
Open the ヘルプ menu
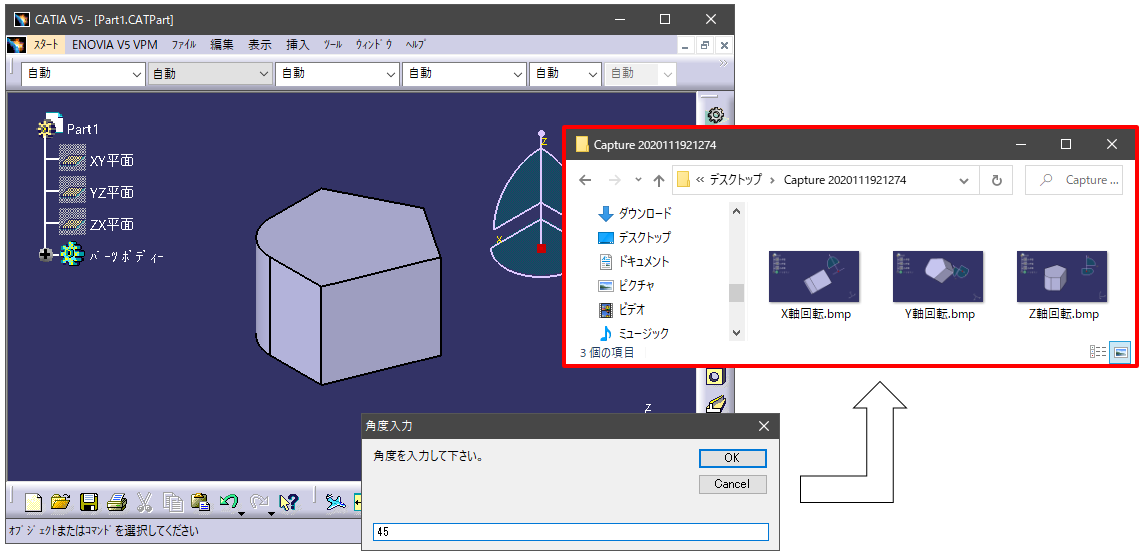pyautogui.click(x=416, y=45)
